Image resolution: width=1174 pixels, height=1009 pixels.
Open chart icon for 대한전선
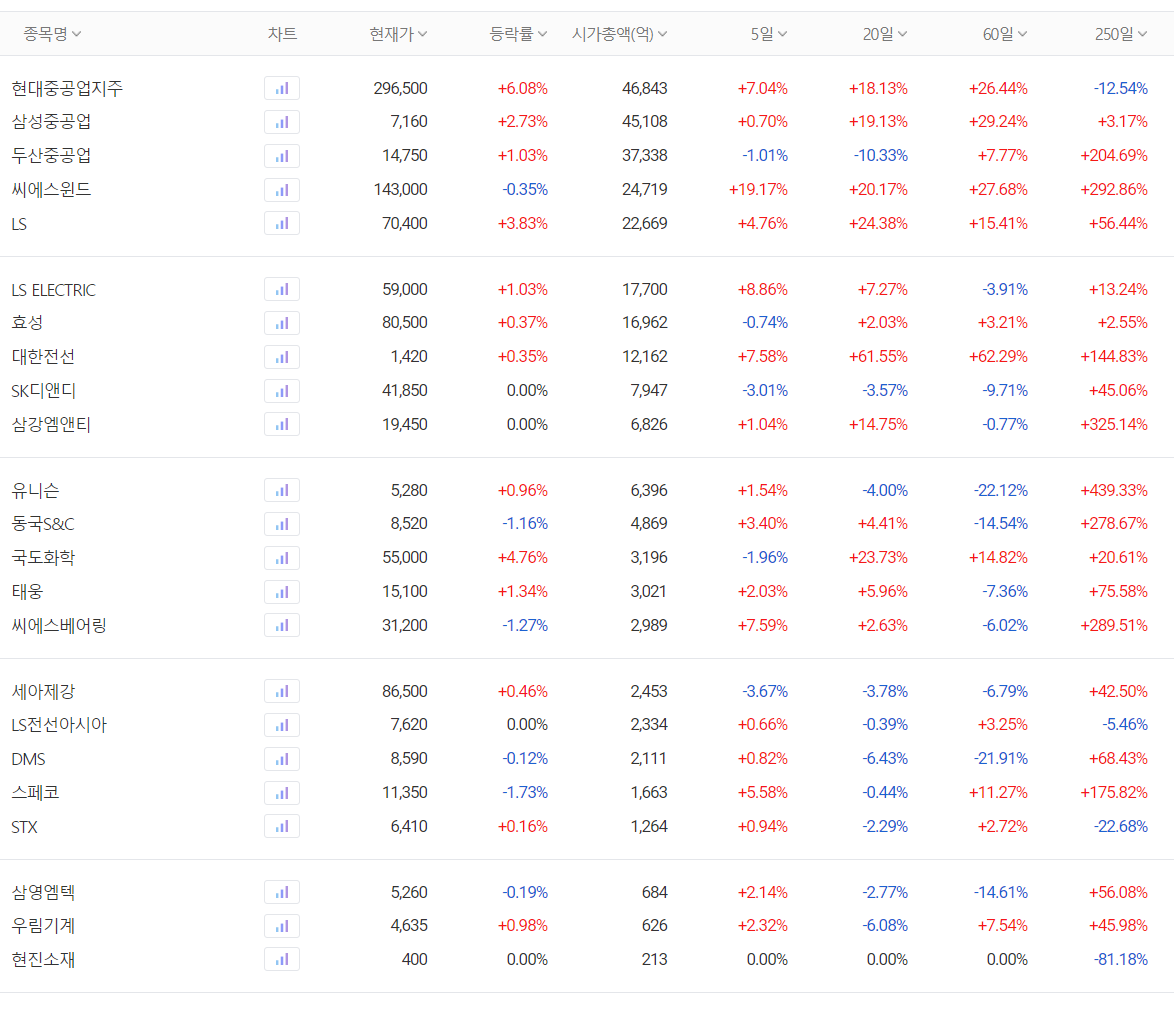point(282,357)
